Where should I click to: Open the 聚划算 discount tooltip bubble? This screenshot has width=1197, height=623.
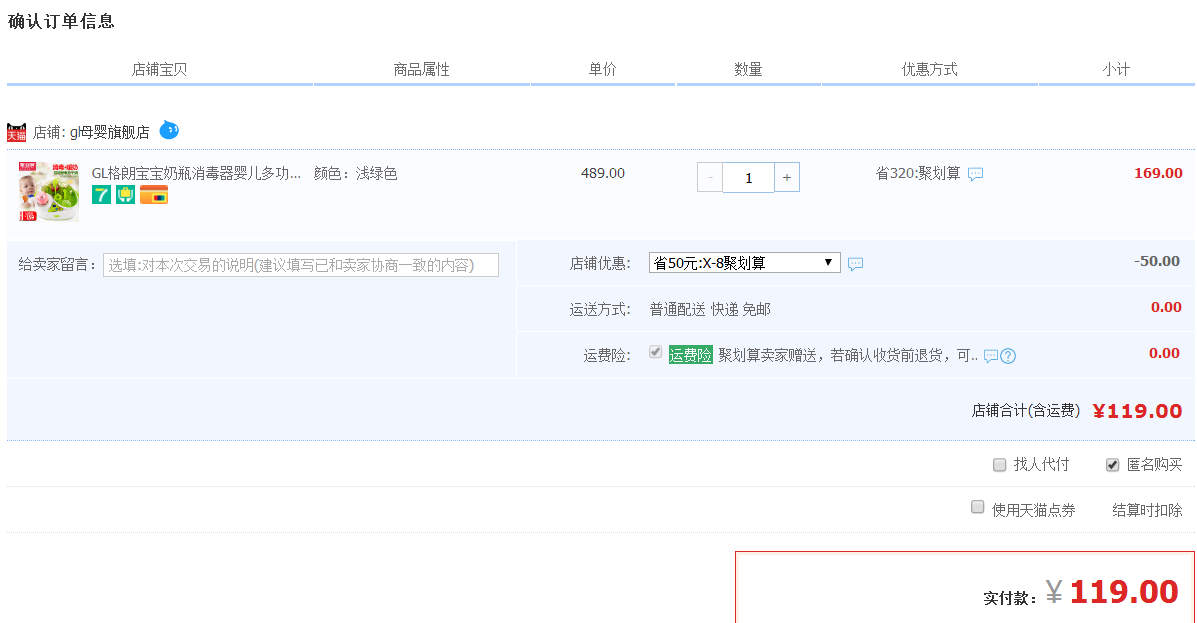(975, 173)
